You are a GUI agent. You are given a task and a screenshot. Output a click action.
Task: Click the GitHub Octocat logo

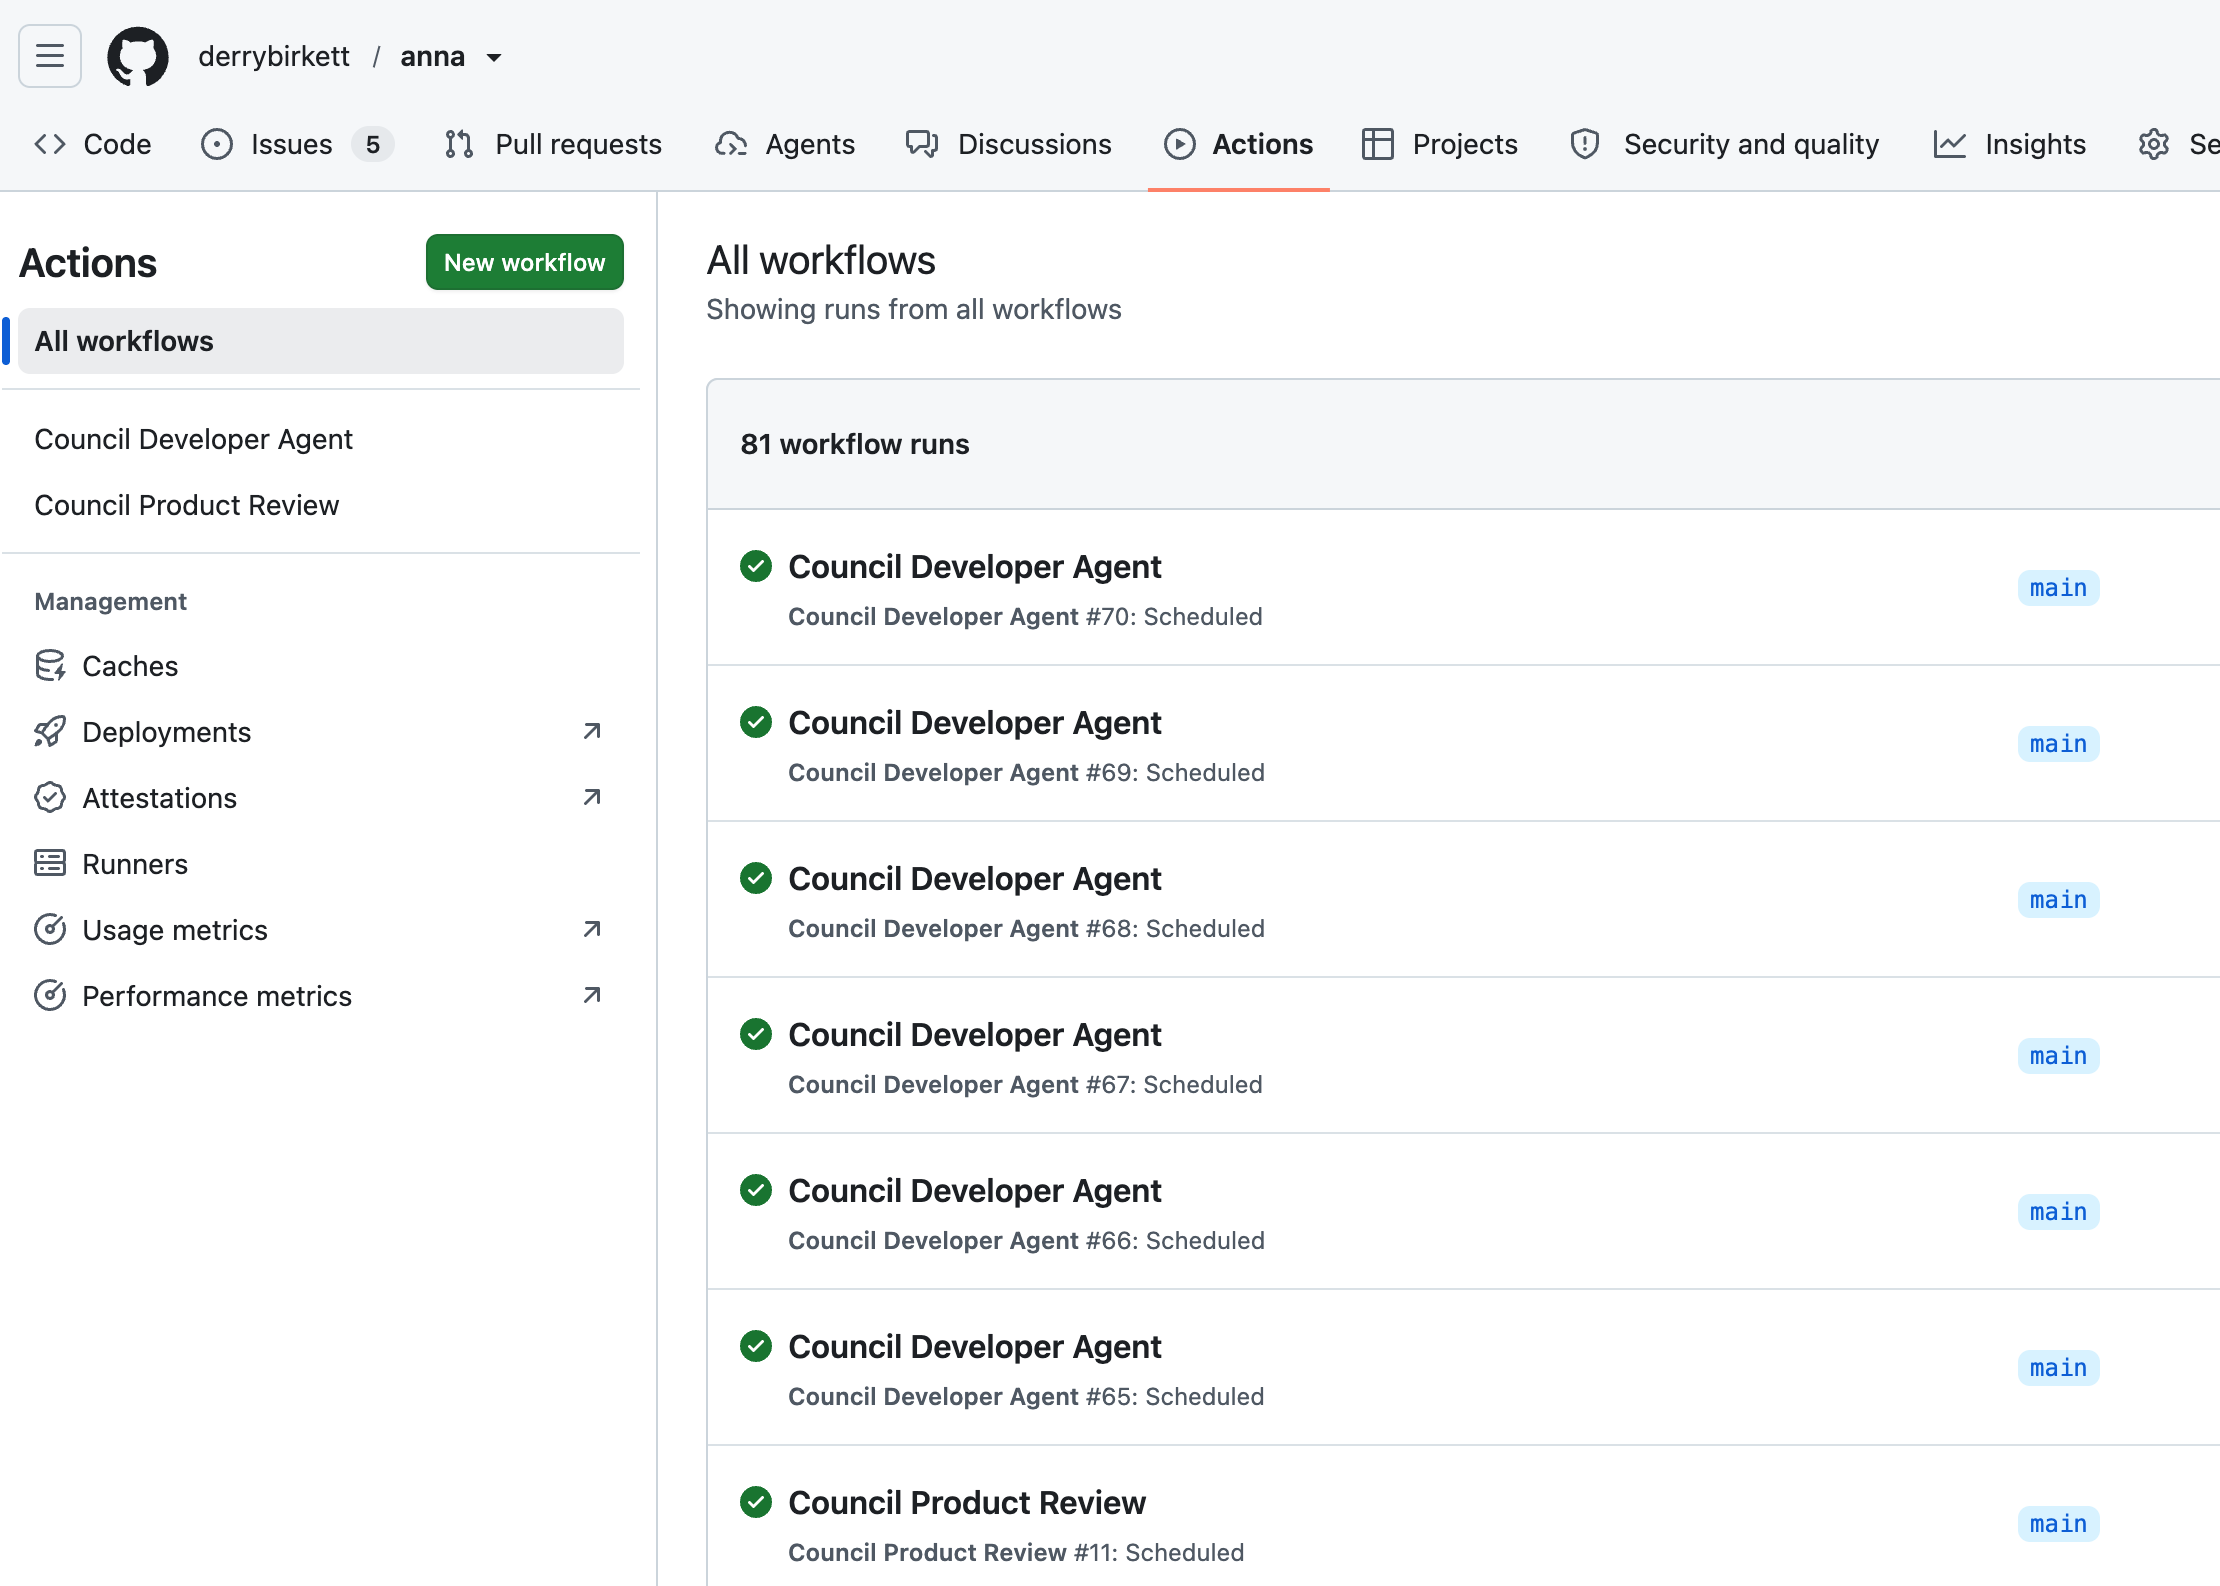coord(138,56)
